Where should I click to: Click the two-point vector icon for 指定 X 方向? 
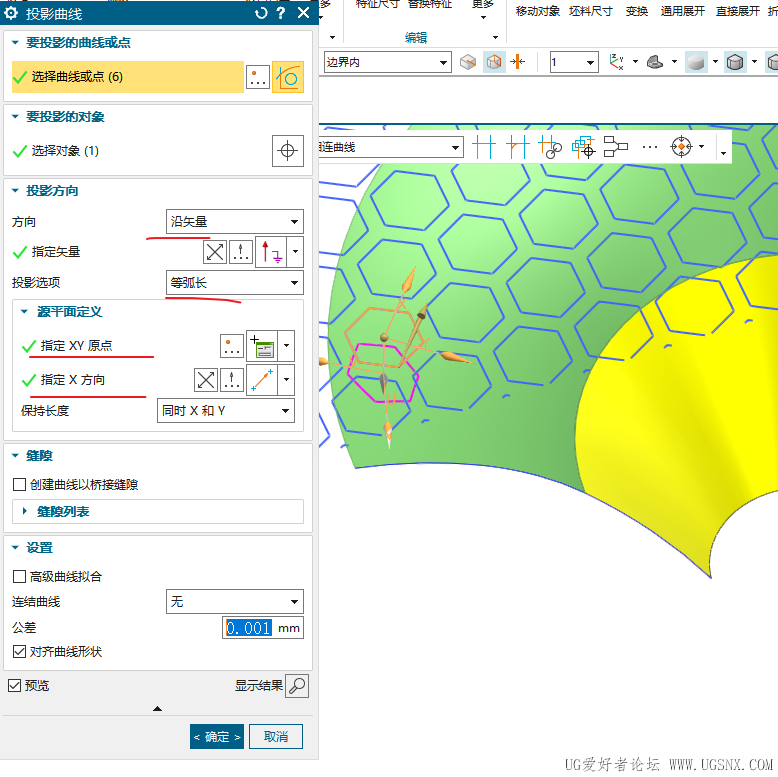tap(262, 380)
